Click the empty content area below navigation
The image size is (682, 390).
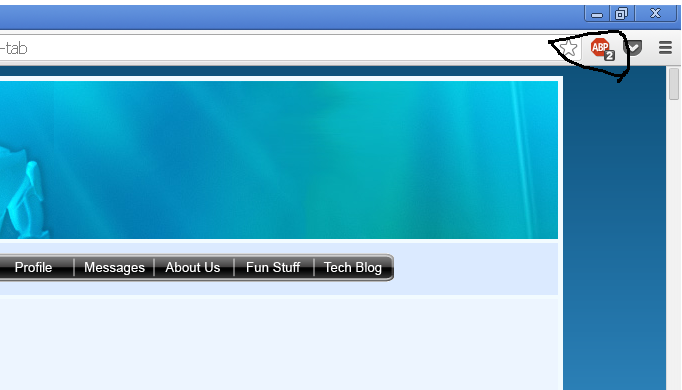point(279,343)
